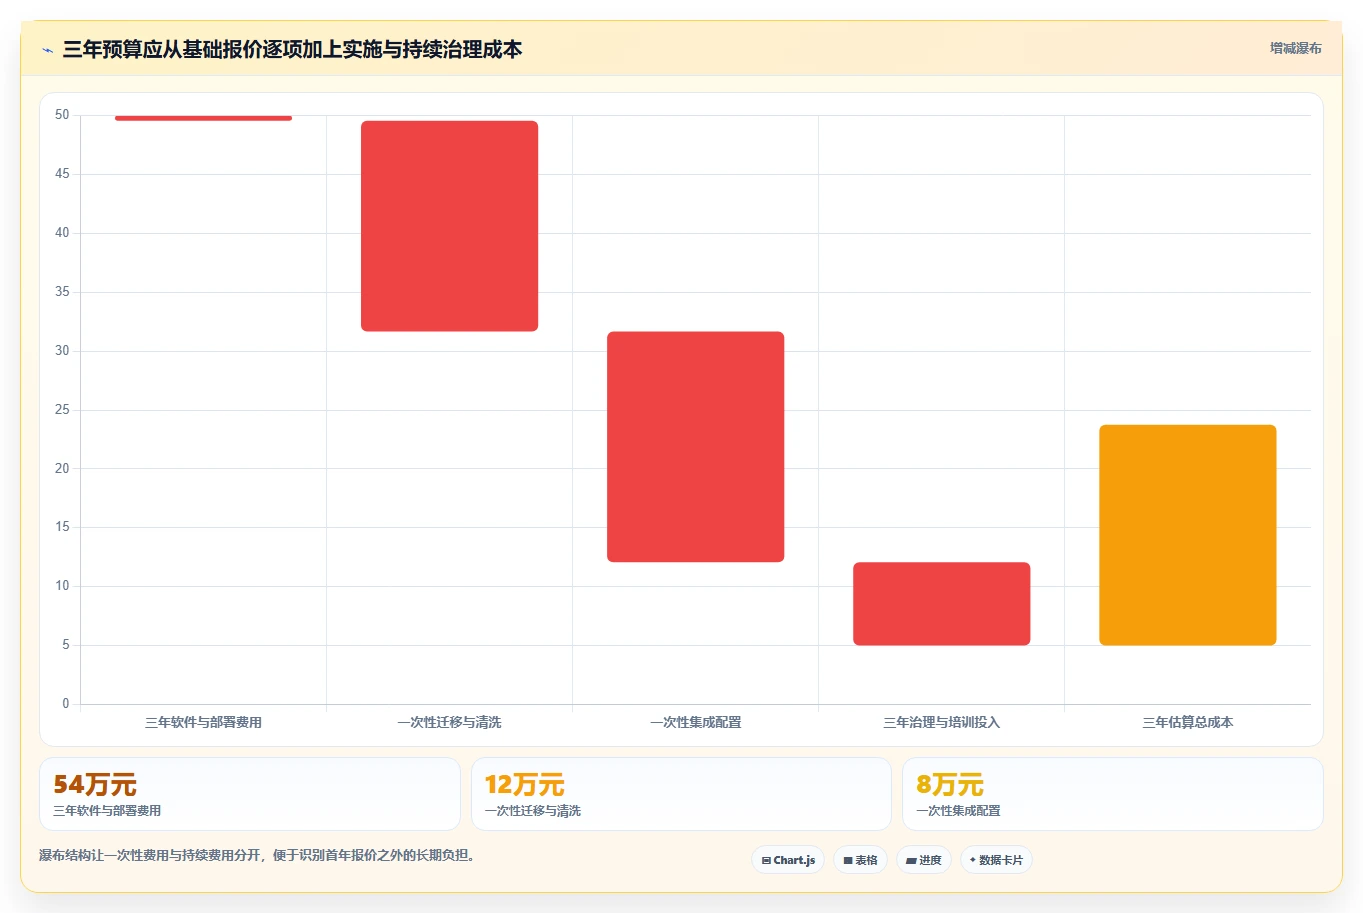Click y-axis tick label 50

[x=62, y=115]
